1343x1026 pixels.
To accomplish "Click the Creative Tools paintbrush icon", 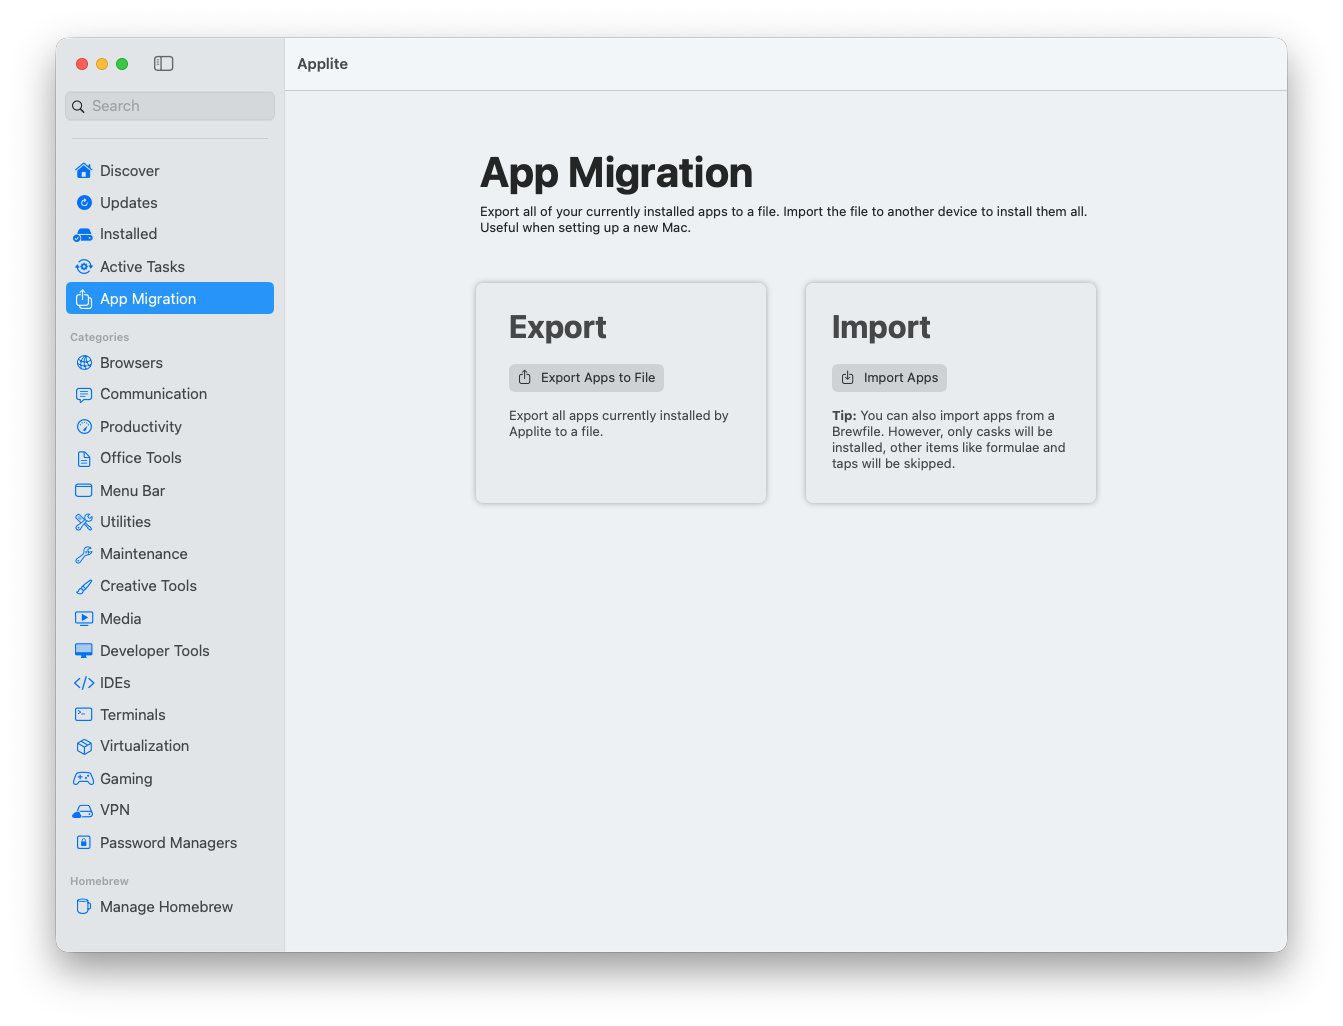I will pos(84,586).
